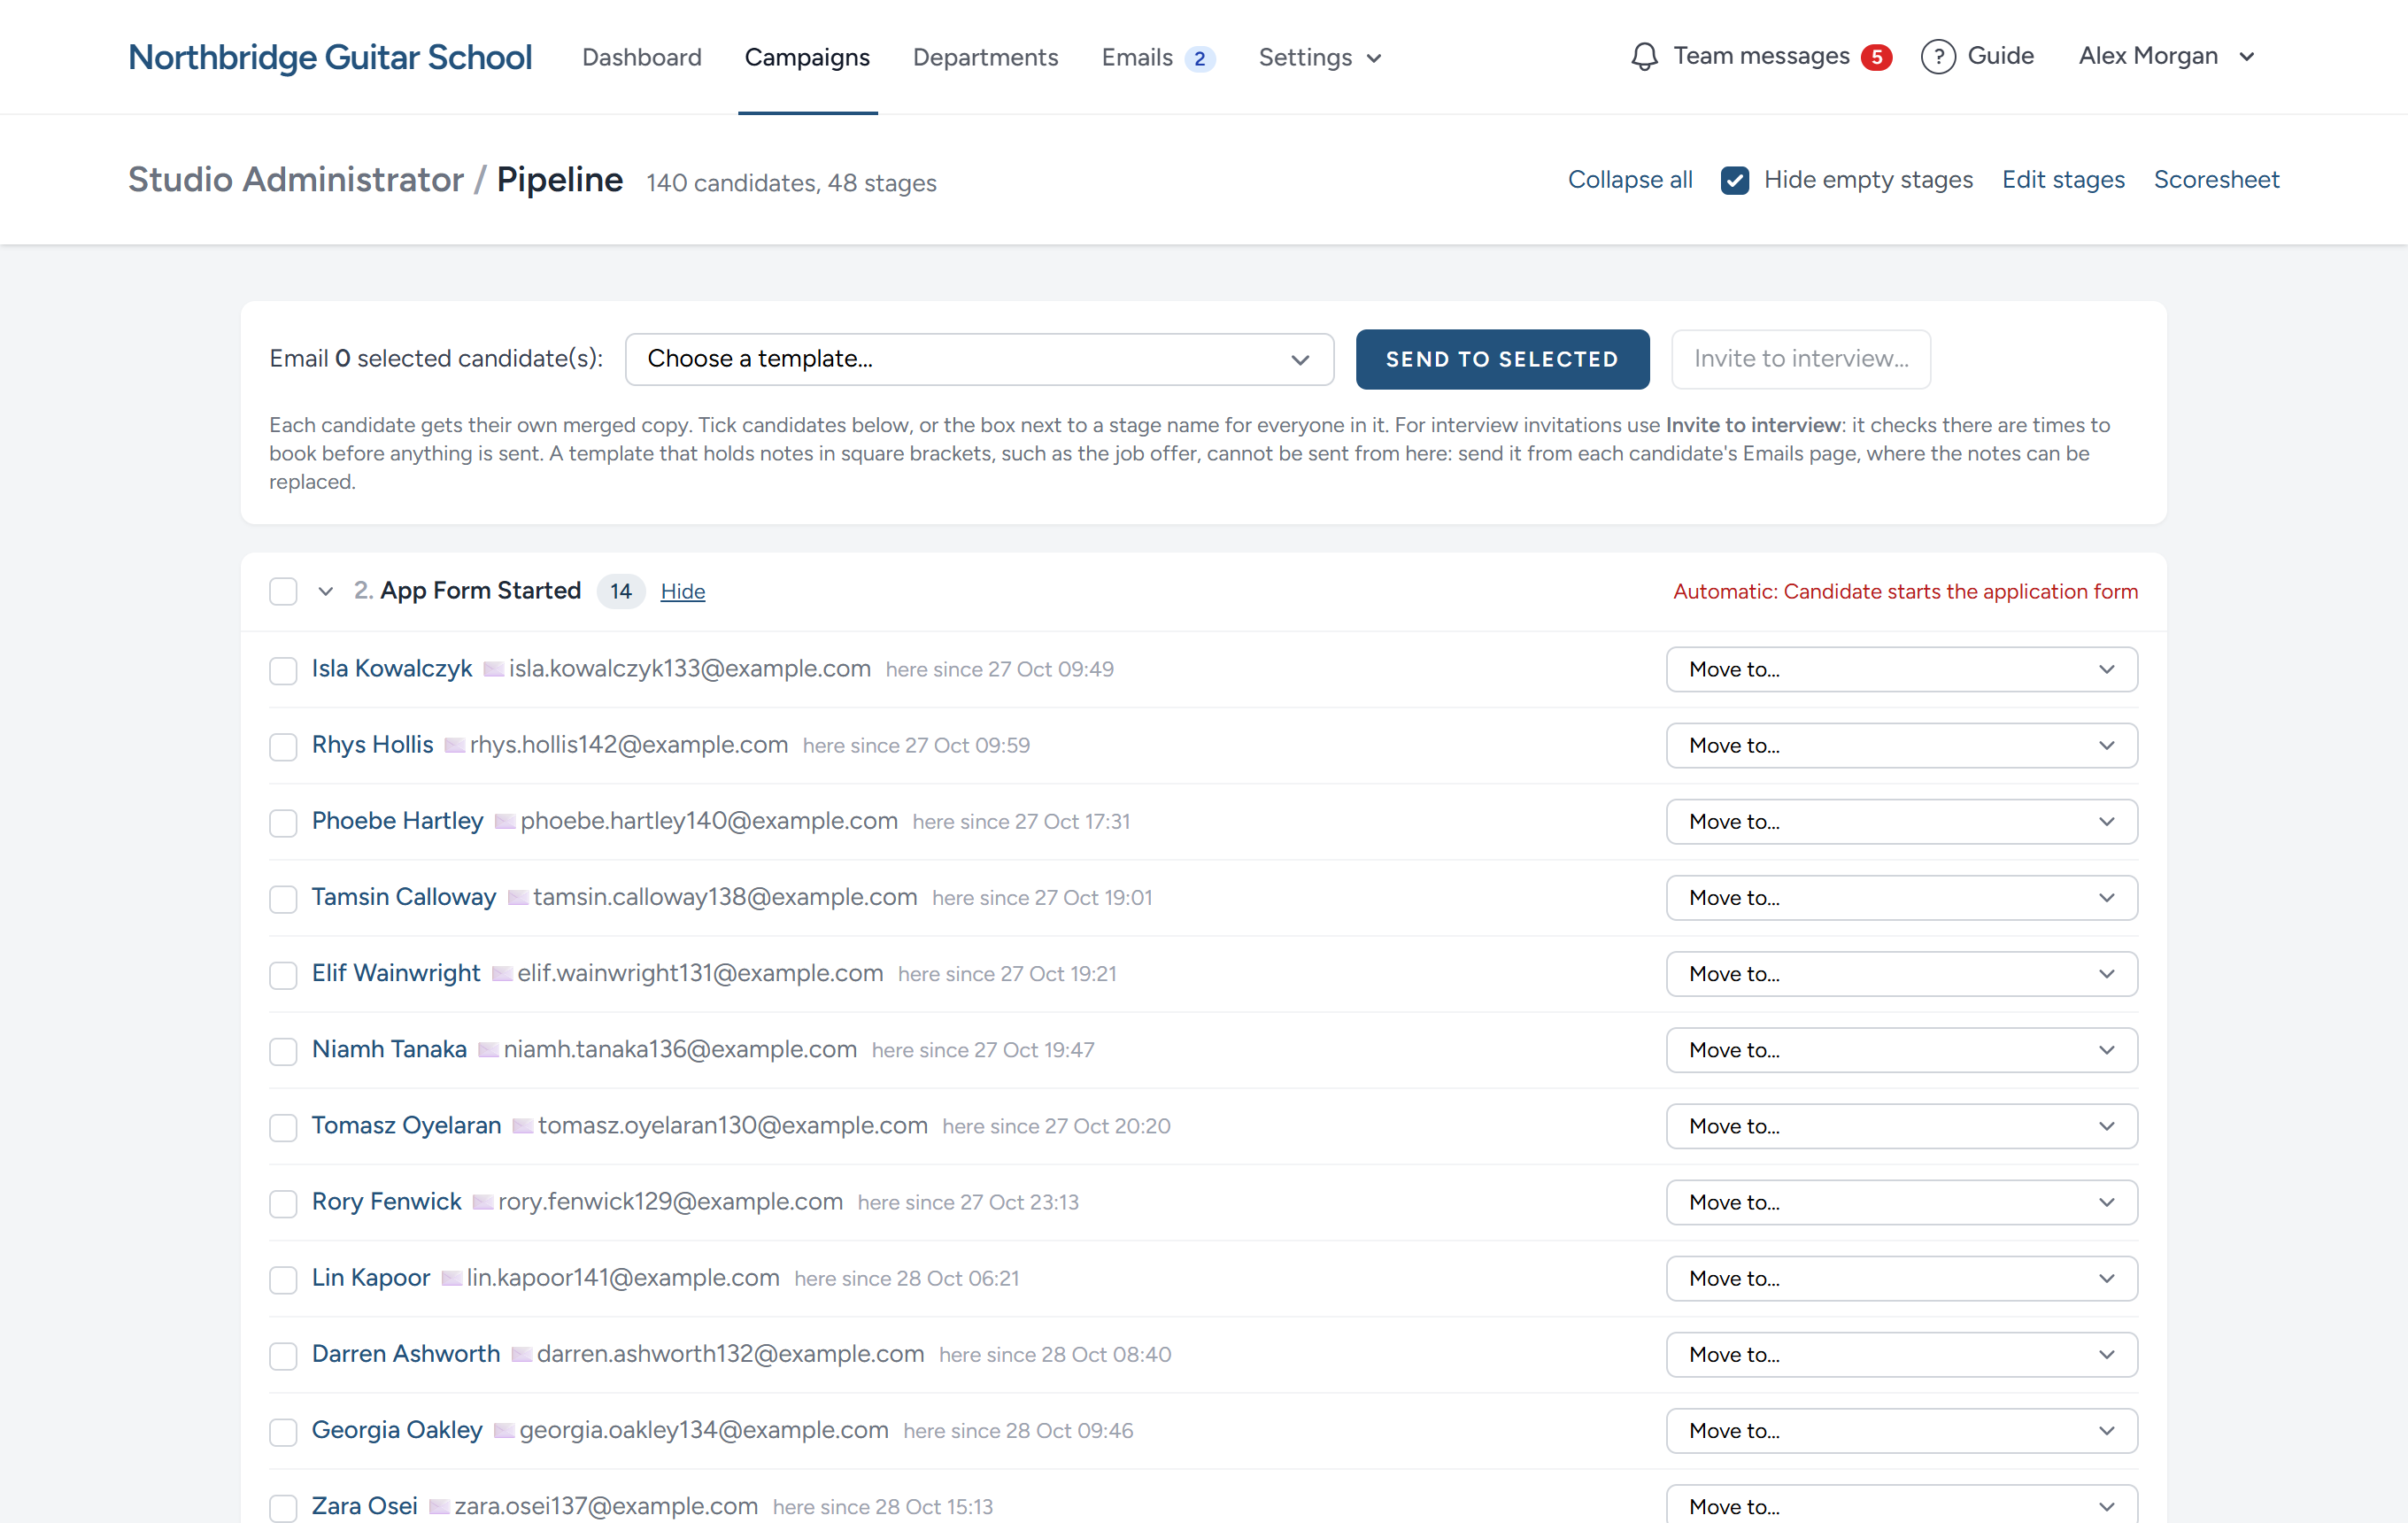Click the Northbridge Guitar School logo
The image size is (2408, 1523).
click(x=330, y=57)
